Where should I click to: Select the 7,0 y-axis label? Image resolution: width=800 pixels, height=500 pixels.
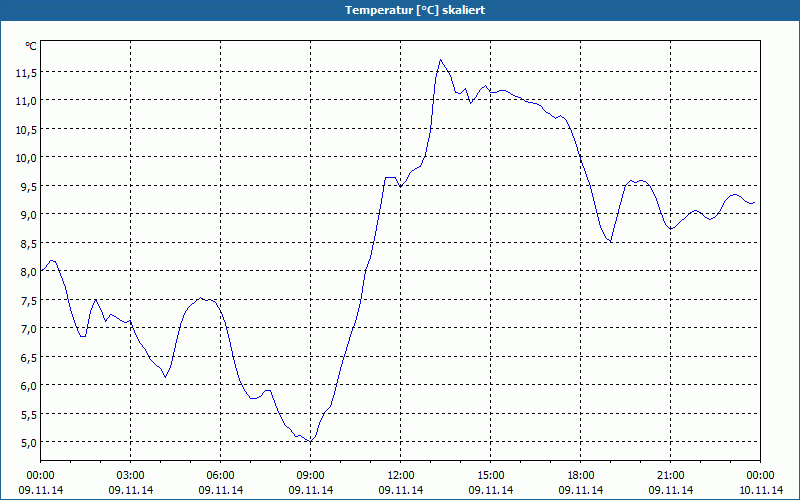(29, 329)
